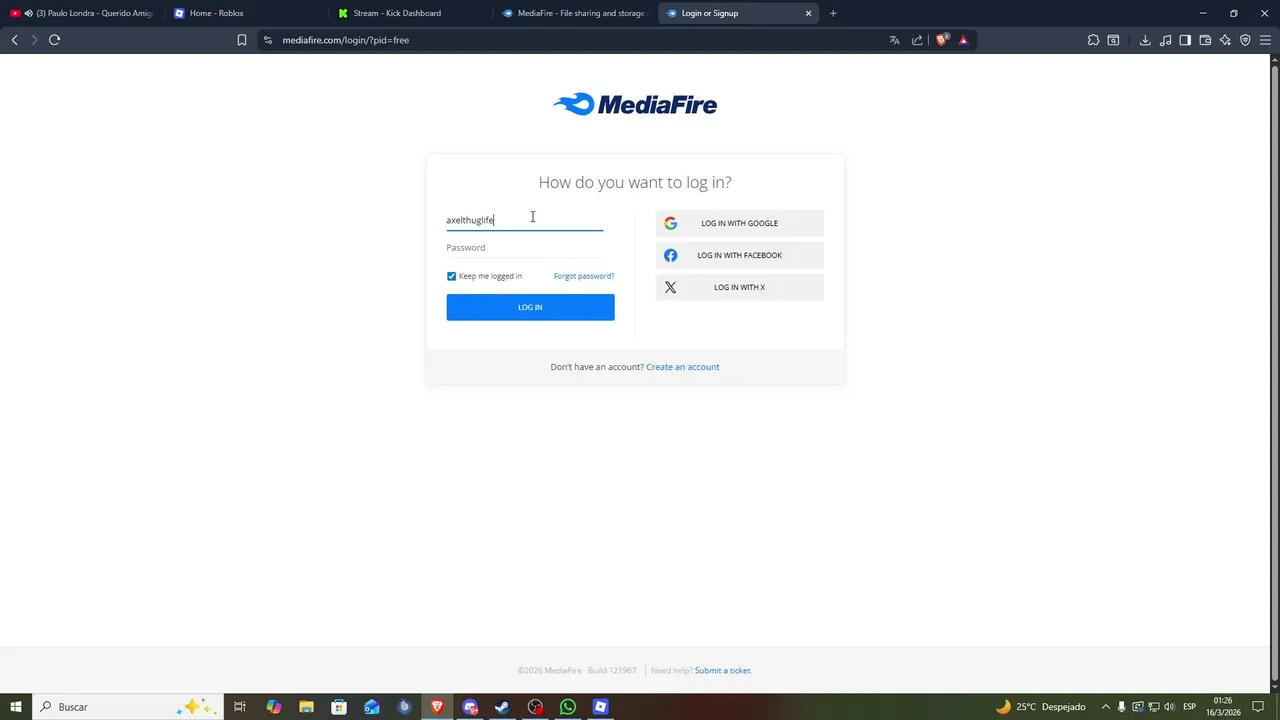The width and height of the screenshot is (1280, 720).
Task: Click the share page icon in the address bar
Action: point(917,40)
